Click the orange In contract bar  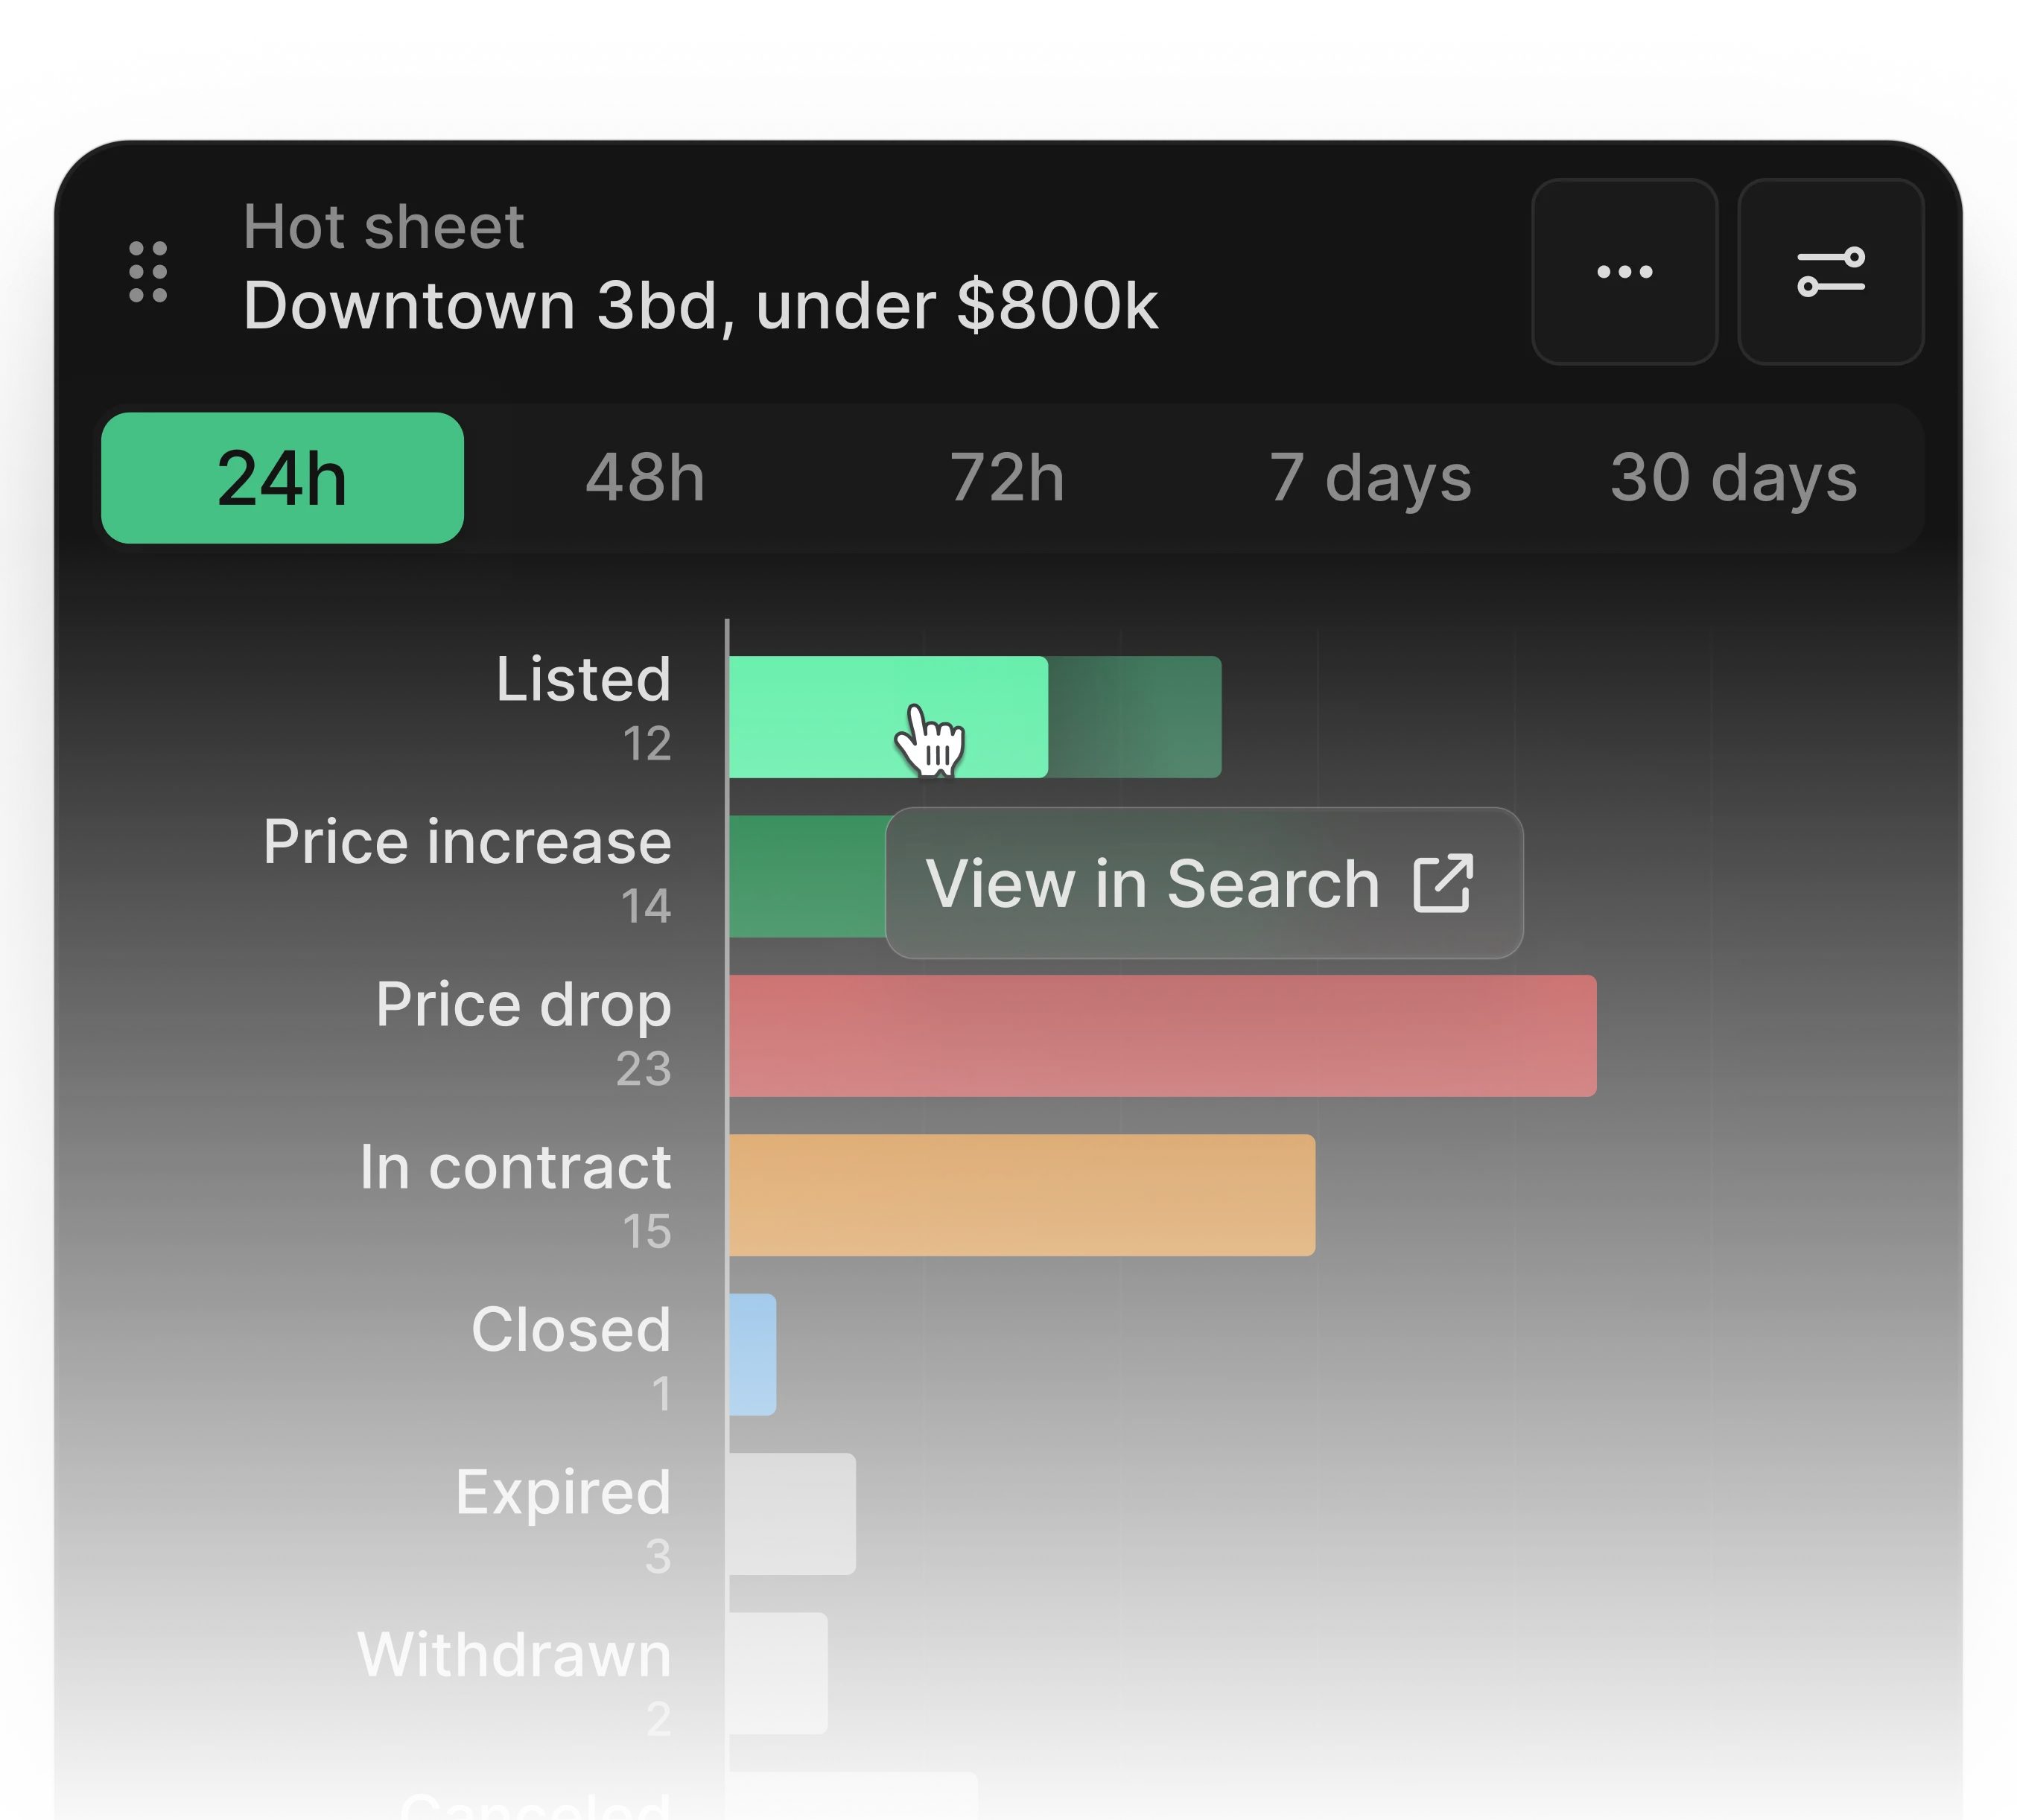tap(1021, 1194)
